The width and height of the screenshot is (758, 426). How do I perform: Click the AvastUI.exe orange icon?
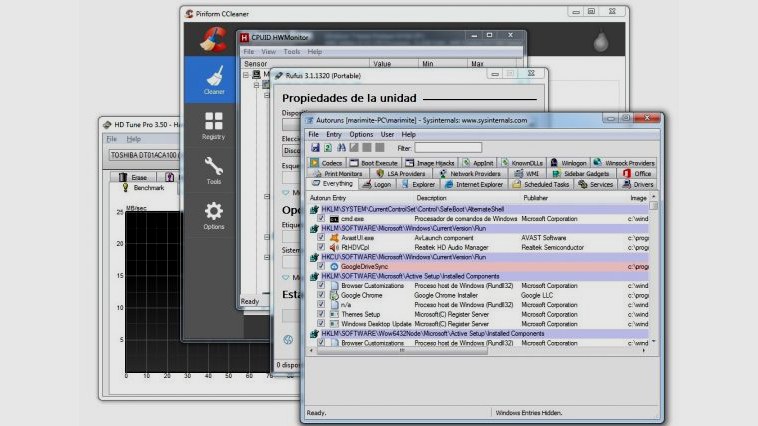pyautogui.click(x=334, y=238)
